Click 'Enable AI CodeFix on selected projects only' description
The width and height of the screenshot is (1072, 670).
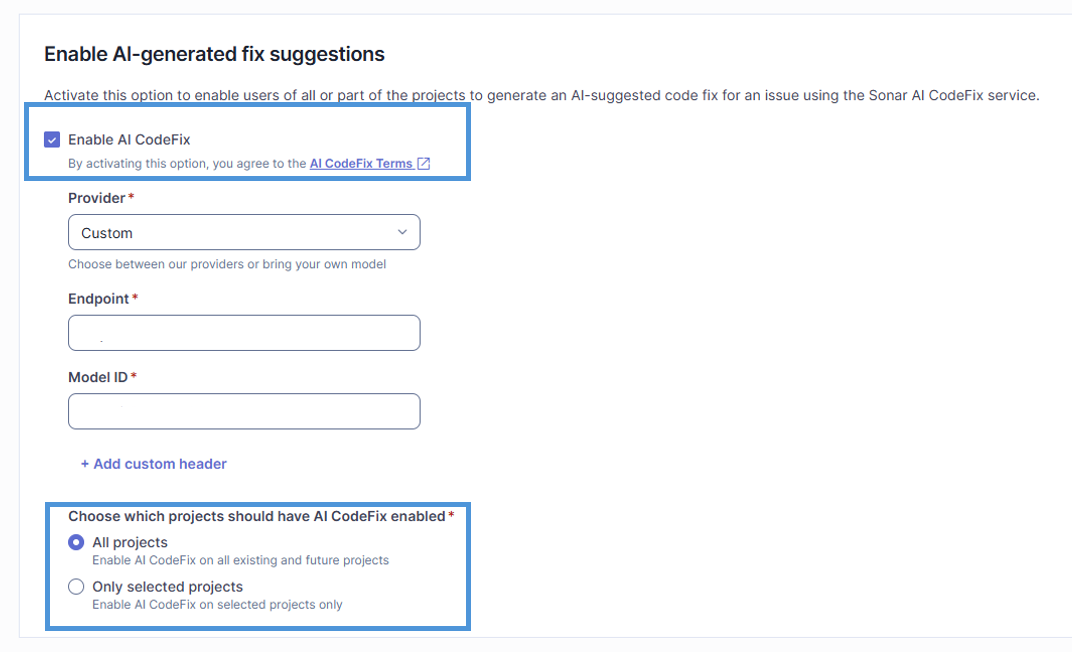point(217,604)
